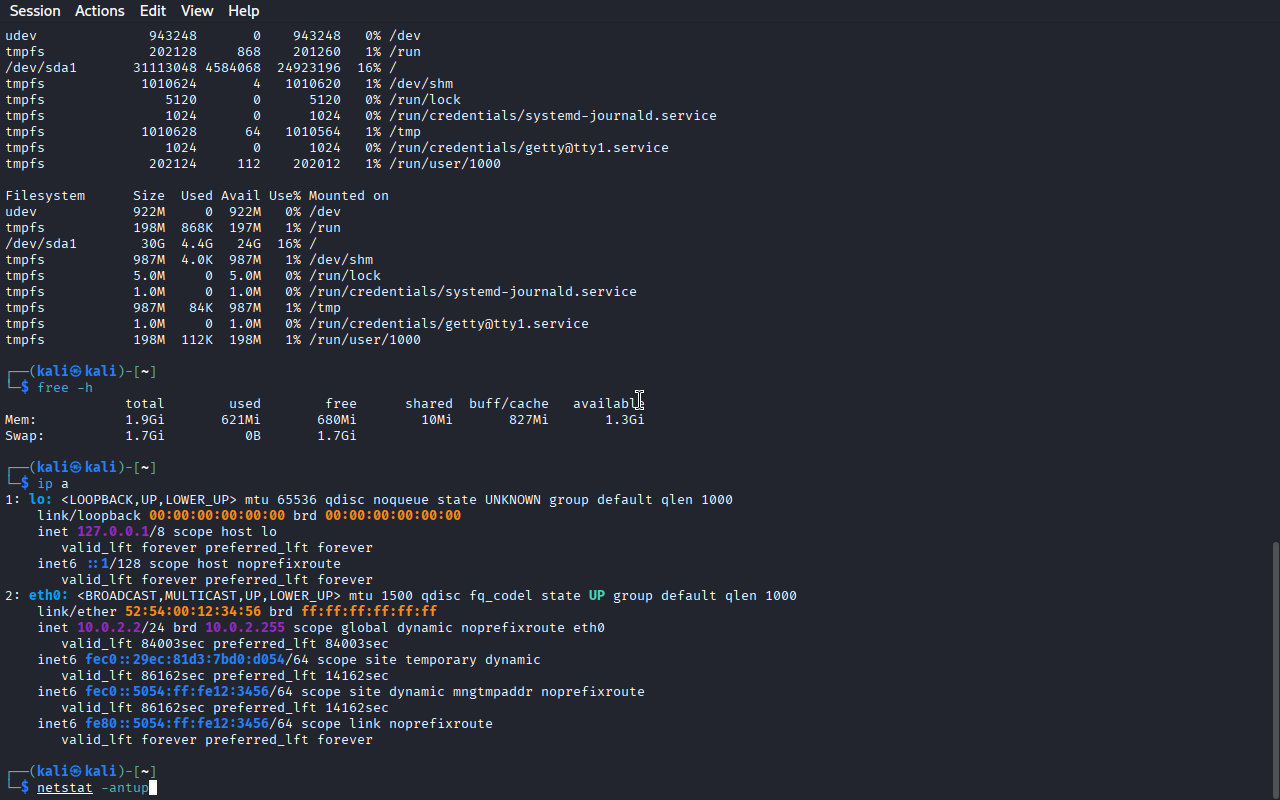Click the green UP state for eth0
Screen dimensions: 1280x800
tap(596, 596)
